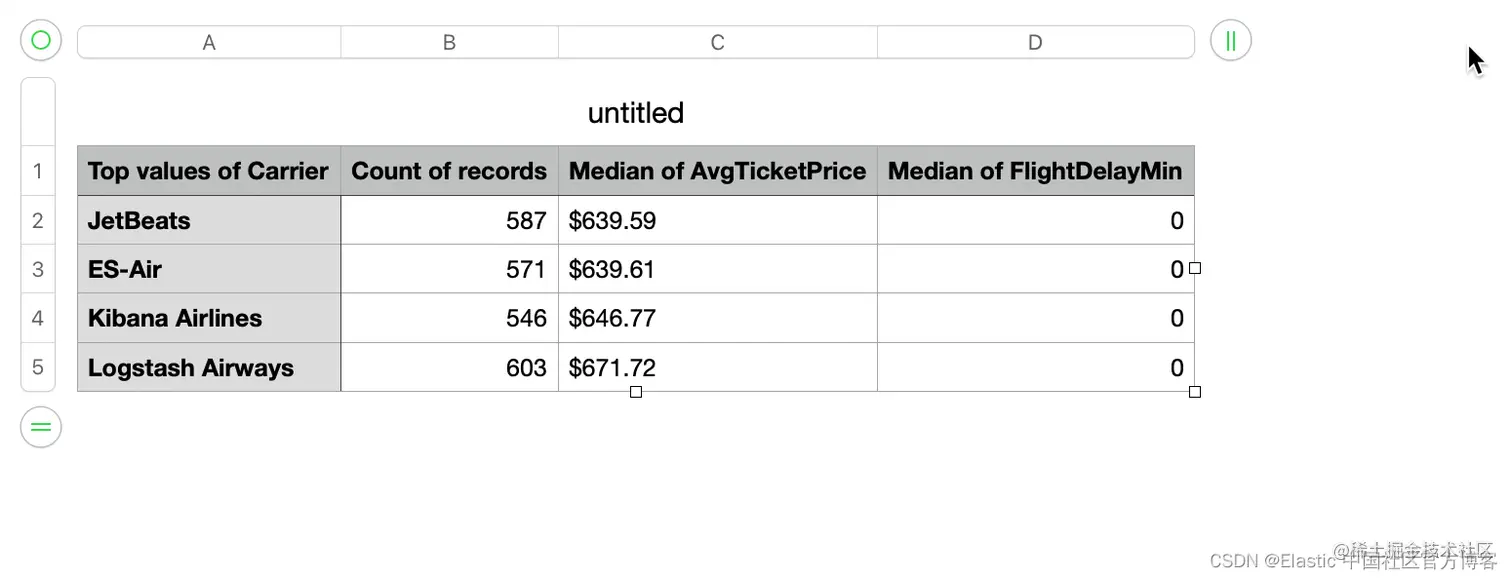Image resolution: width=1512 pixels, height=579 pixels.
Task: Click the Median of FlightDelayMin header cell
Action: click(1035, 171)
